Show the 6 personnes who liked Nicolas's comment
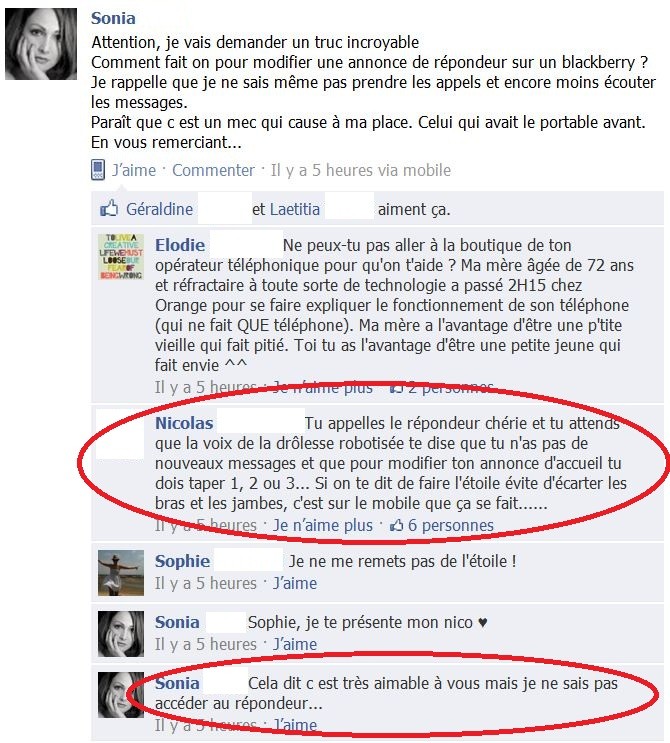 click(x=451, y=525)
